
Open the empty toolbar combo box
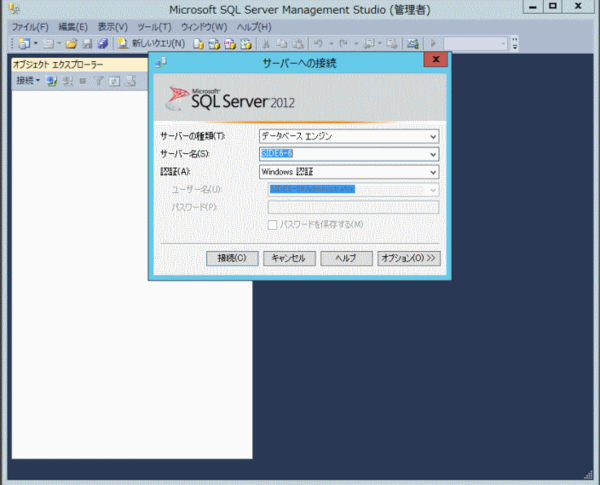point(476,44)
